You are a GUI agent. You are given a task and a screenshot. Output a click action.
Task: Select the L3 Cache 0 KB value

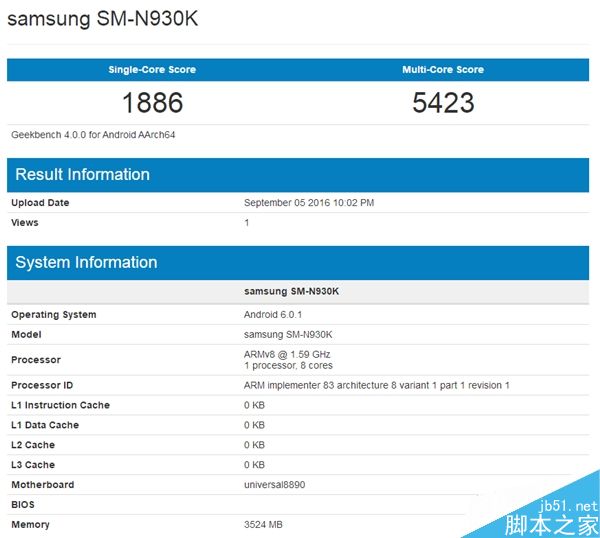pyautogui.click(x=254, y=465)
